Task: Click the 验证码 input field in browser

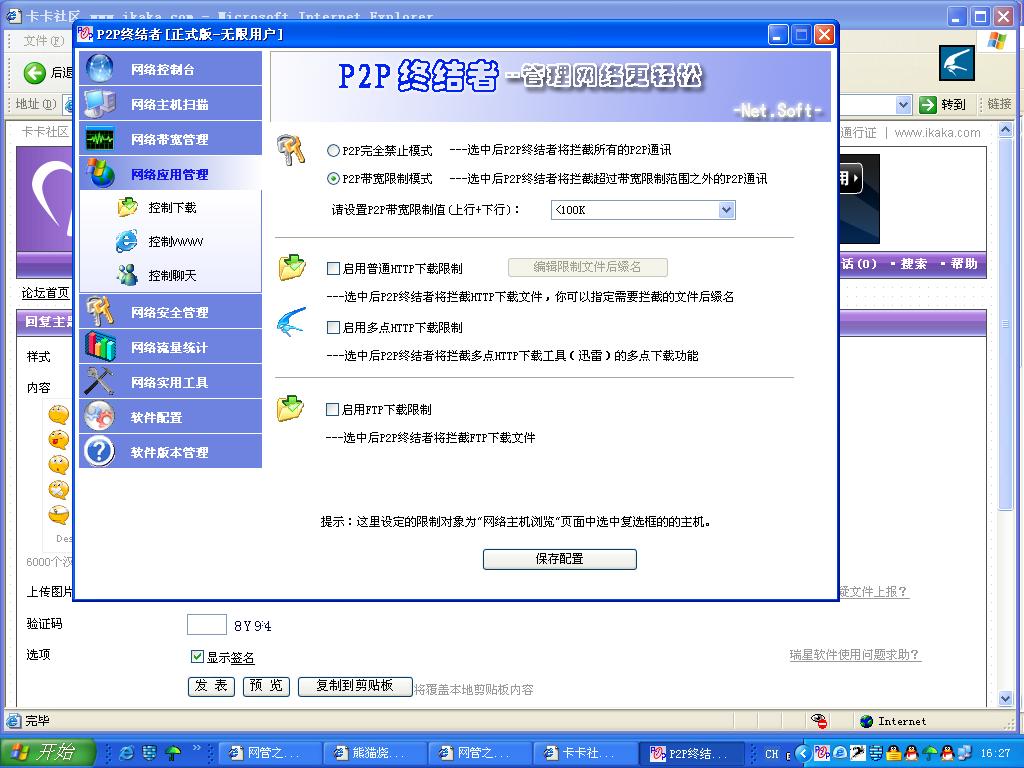Action: (206, 624)
